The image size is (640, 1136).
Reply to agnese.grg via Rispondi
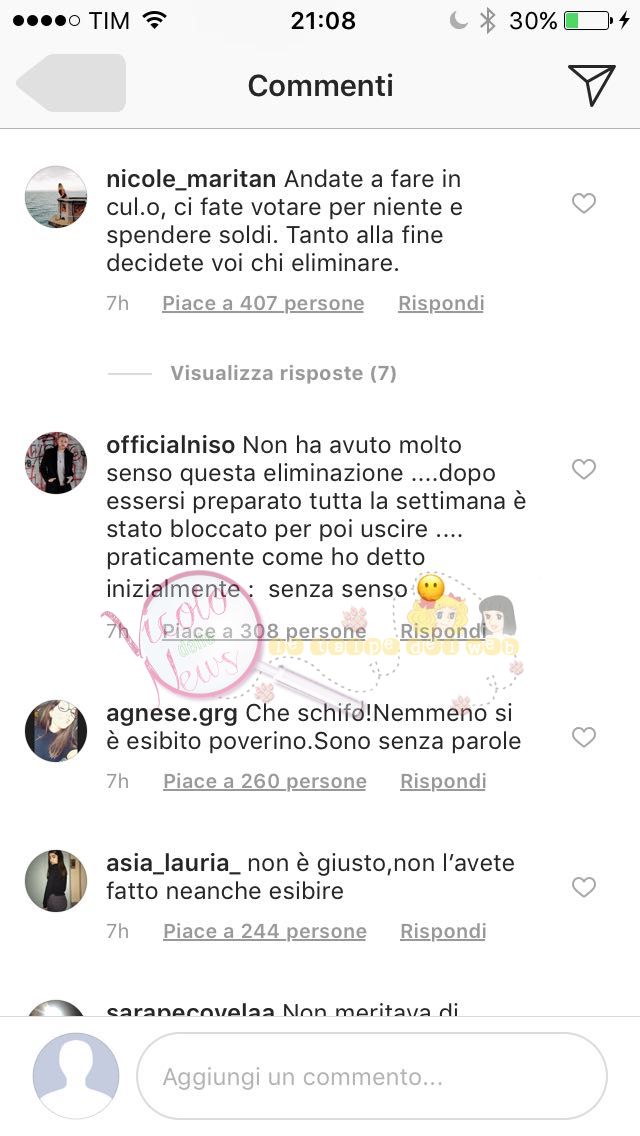pyautogui.click(x=443, y=781)
